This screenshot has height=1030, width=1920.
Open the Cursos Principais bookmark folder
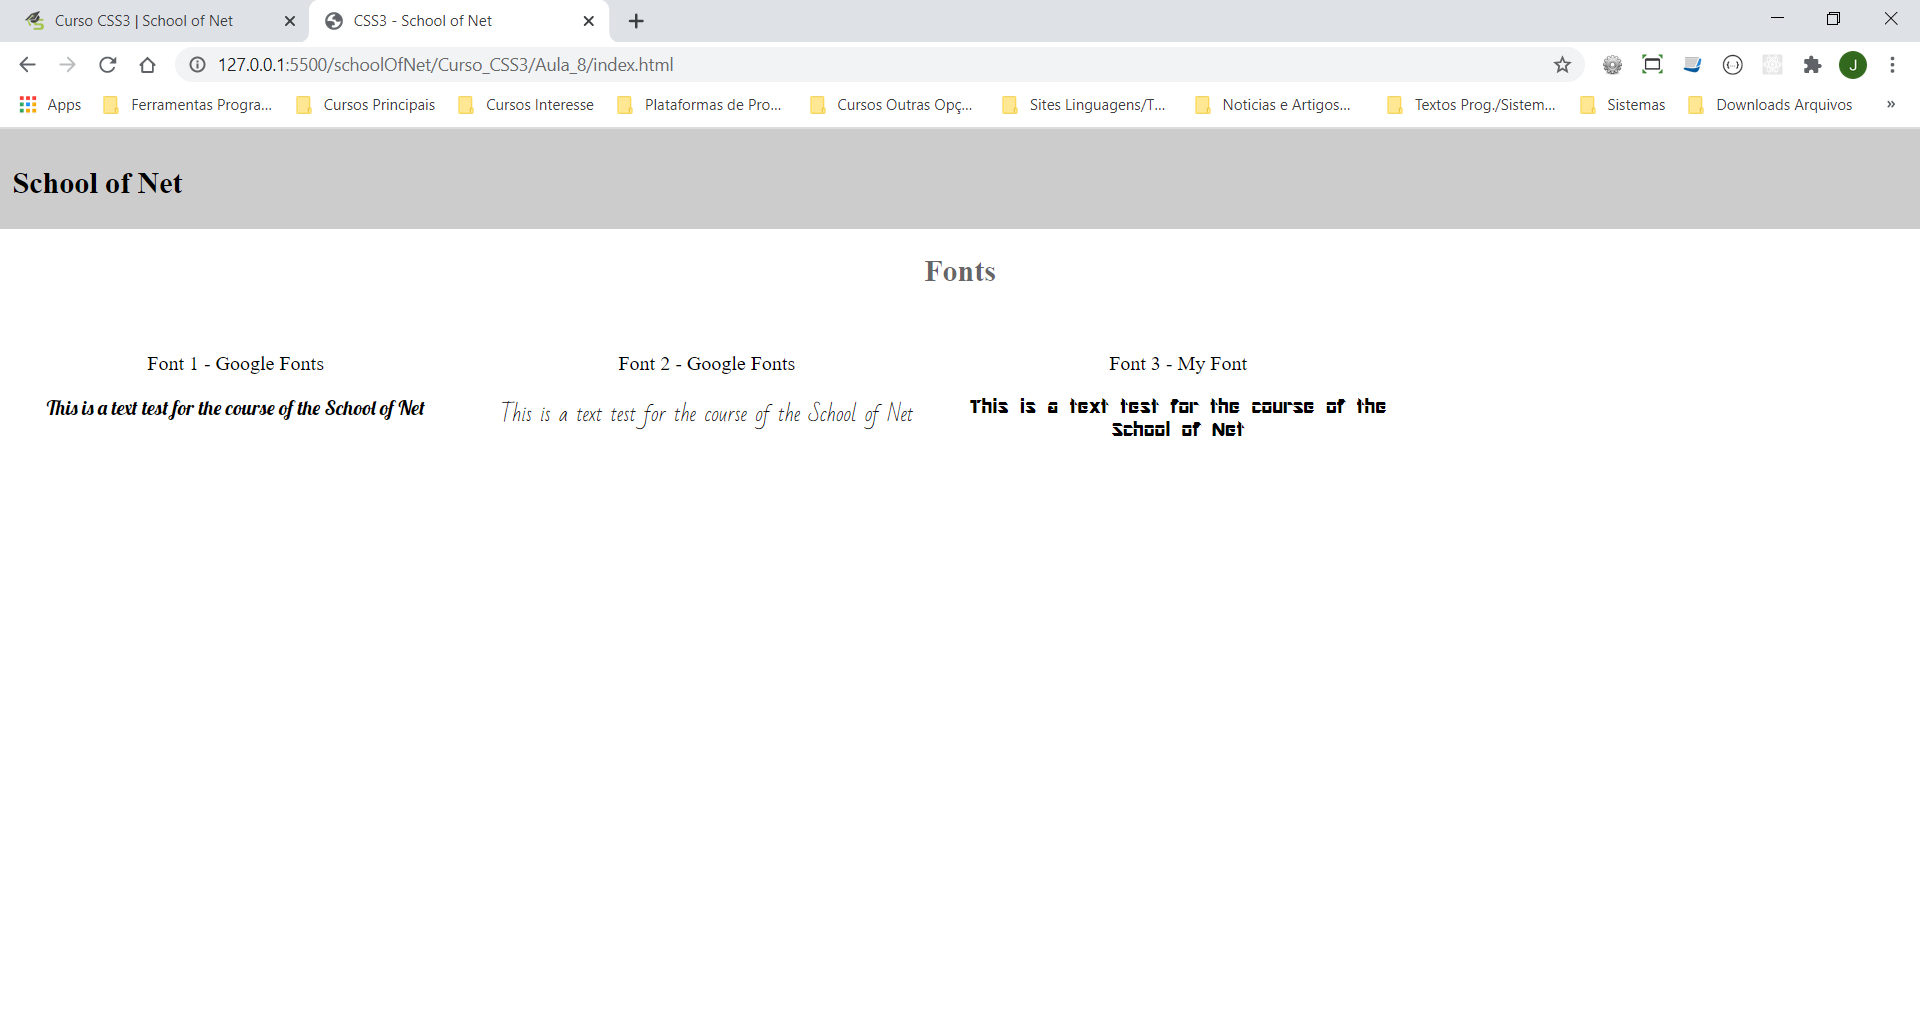366,105
